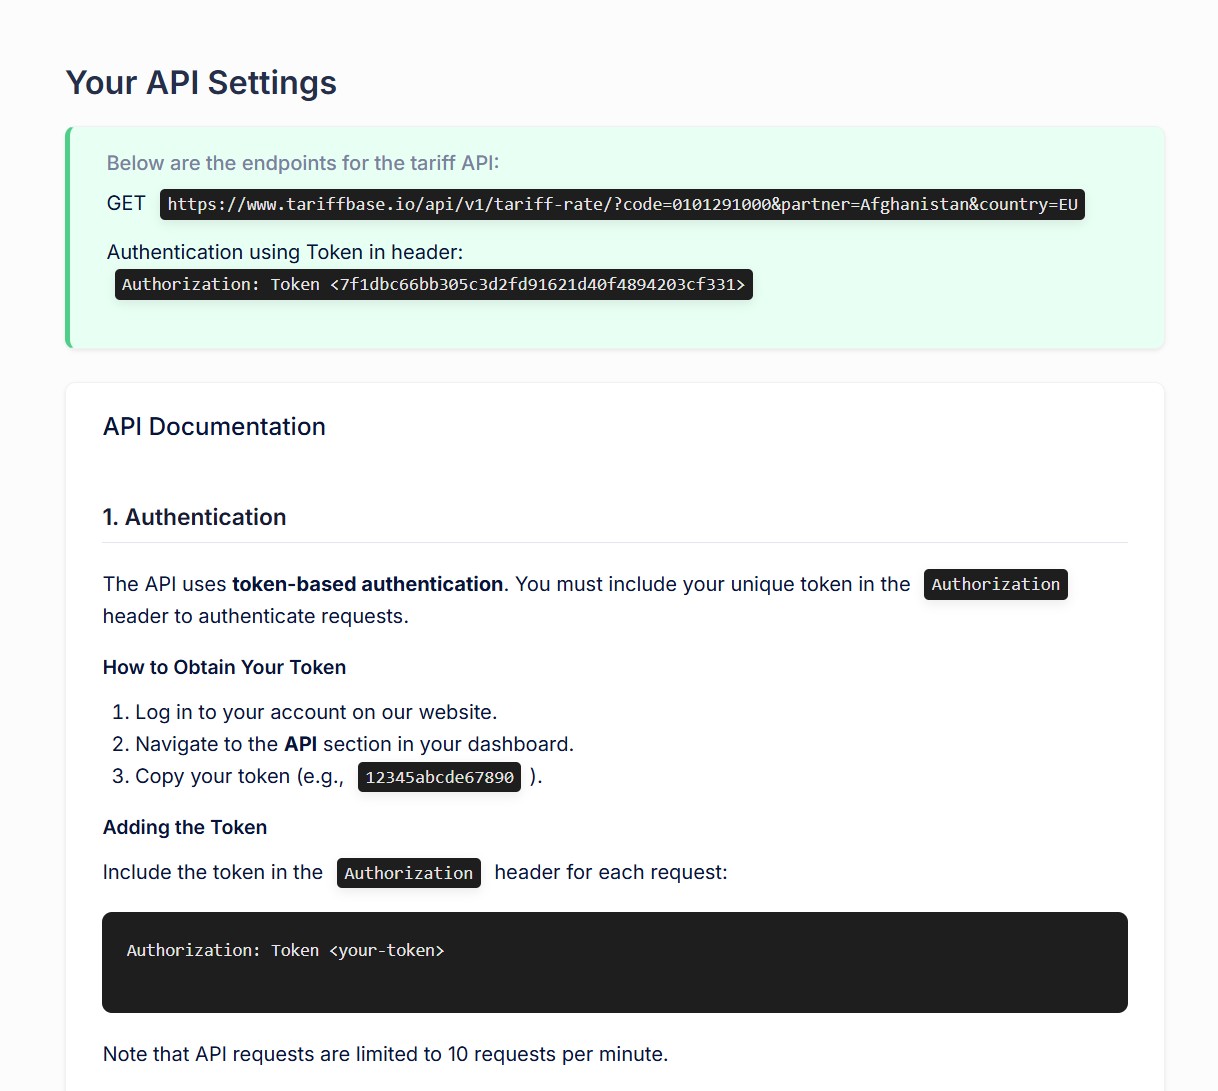Click the example token 12345abcde67890
This screenshot has height=1091, width=1218.
tap(440, 777)
